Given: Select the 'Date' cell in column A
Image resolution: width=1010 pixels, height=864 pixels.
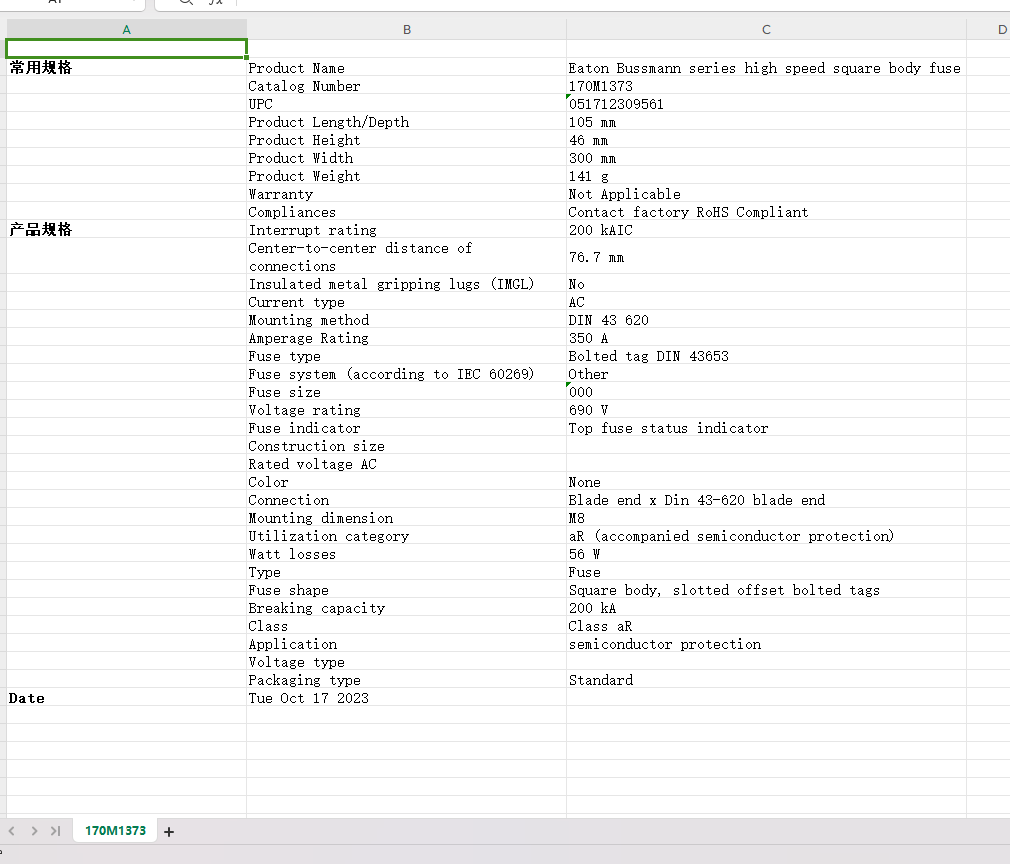Looking at the screenshot, I should 126,698.
